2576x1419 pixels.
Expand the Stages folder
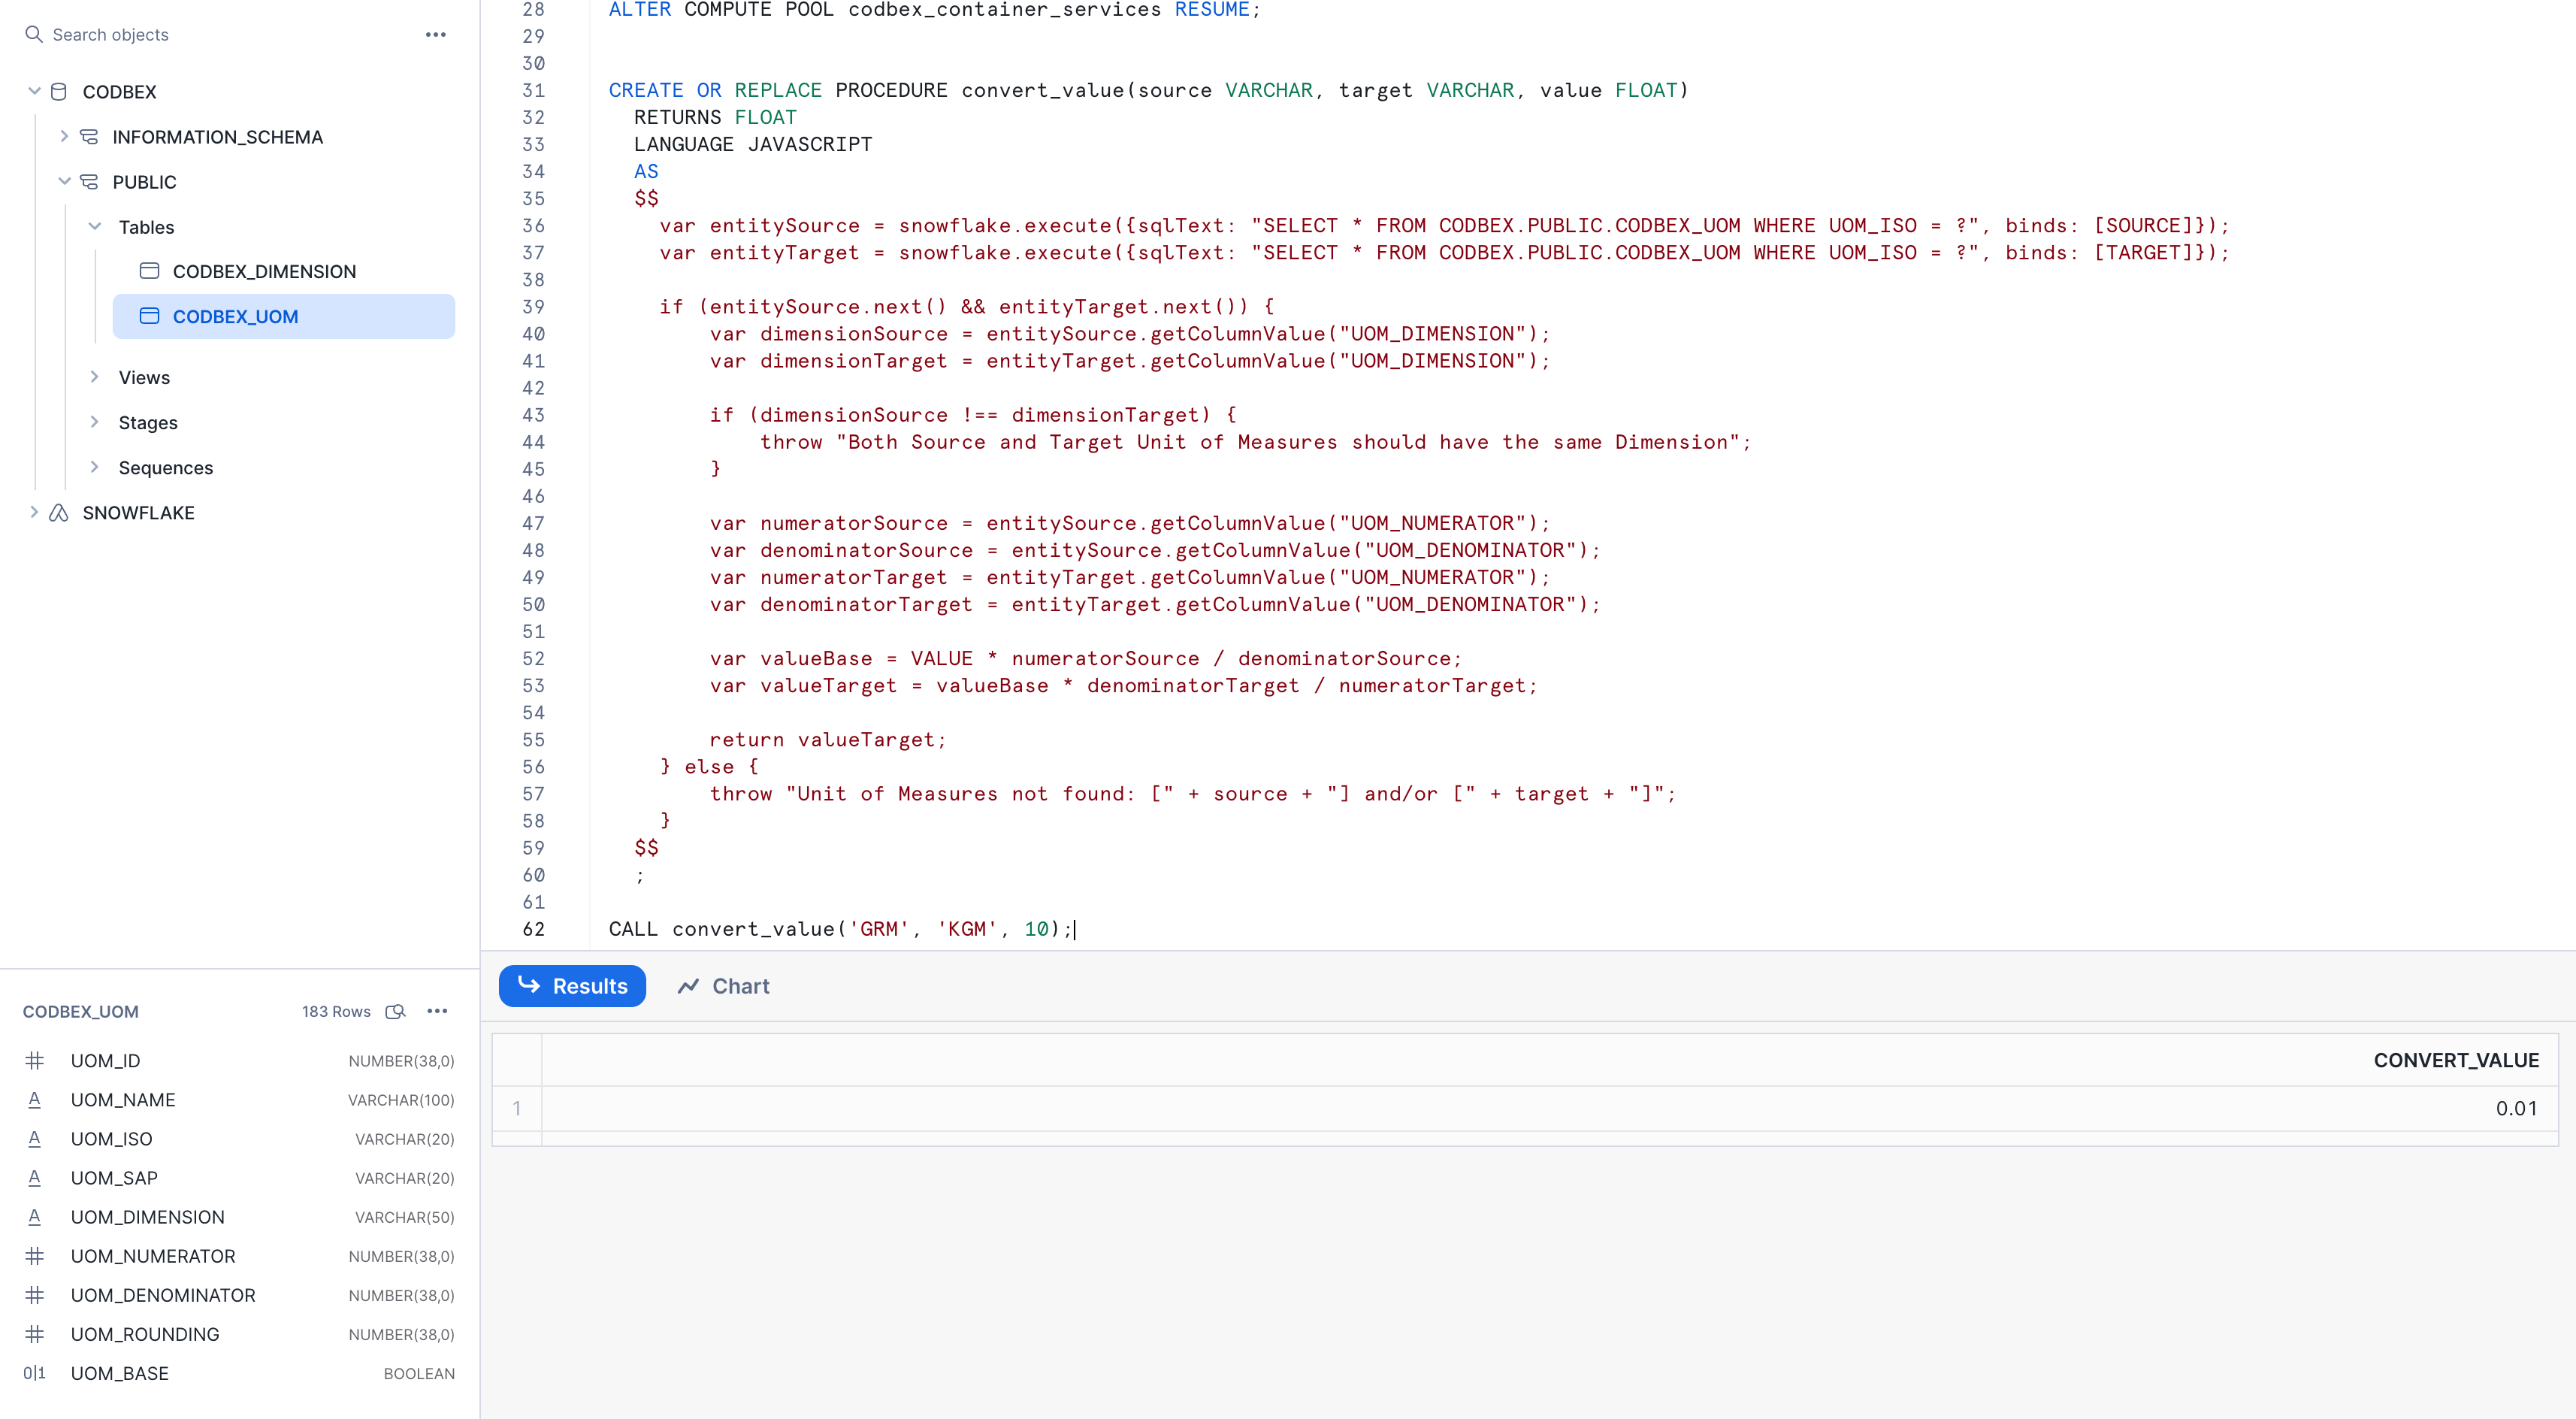95,421
